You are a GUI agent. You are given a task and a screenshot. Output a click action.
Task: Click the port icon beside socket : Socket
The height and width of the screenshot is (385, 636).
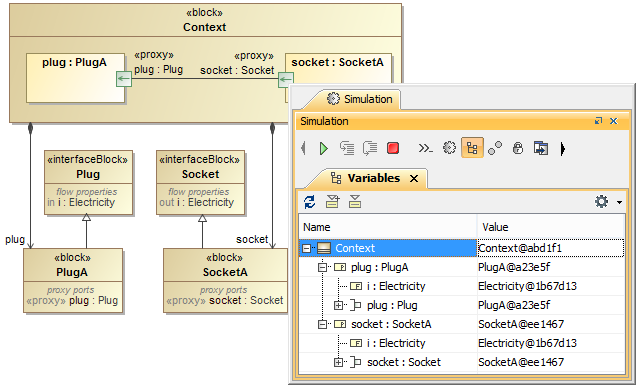pos(355,362)
